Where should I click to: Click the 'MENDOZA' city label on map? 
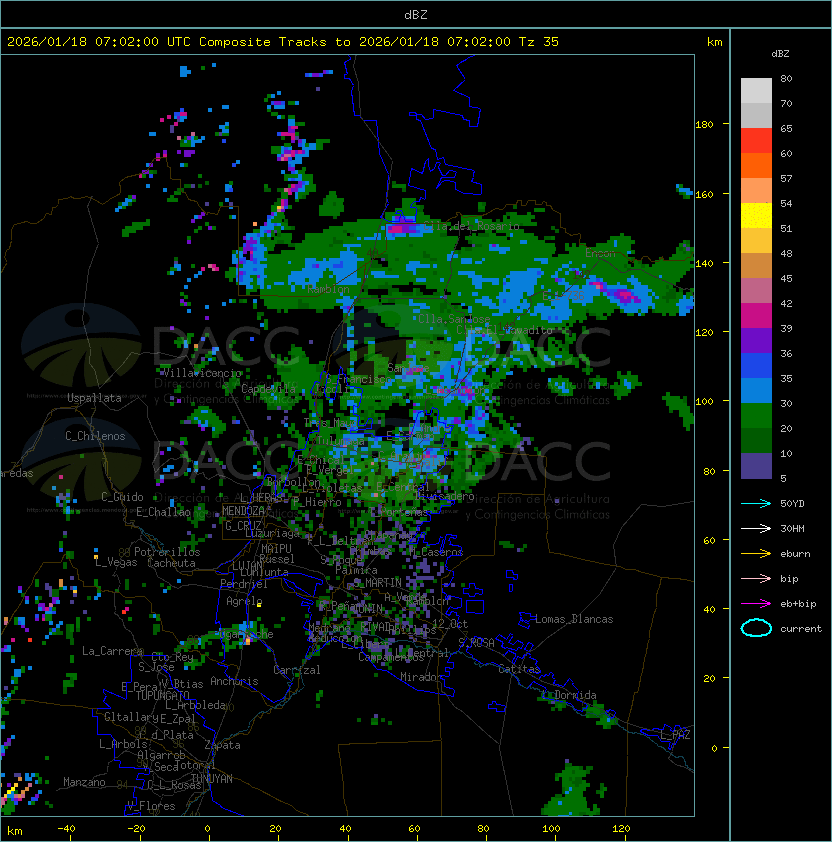(x=243, y=511)
